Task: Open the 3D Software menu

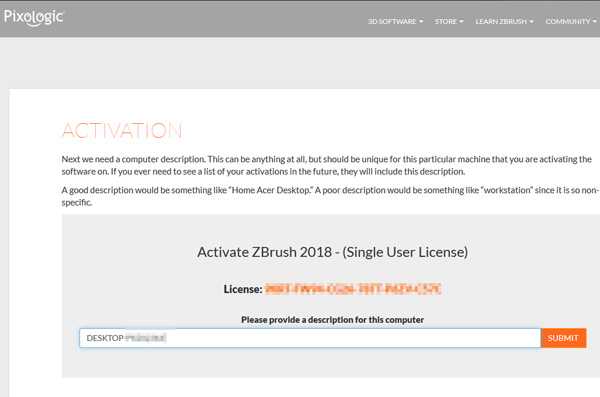Action: (x=395, y=21)
